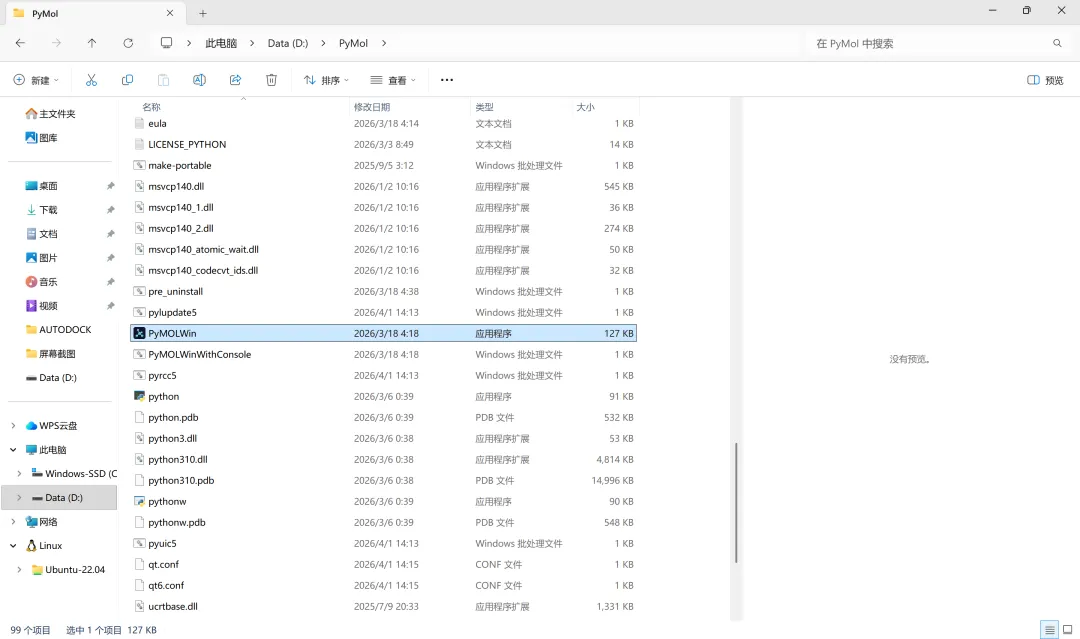Expand the Data (D:) tree node
This screenshot has height=639, width=1080.
[x=19, y=497]
